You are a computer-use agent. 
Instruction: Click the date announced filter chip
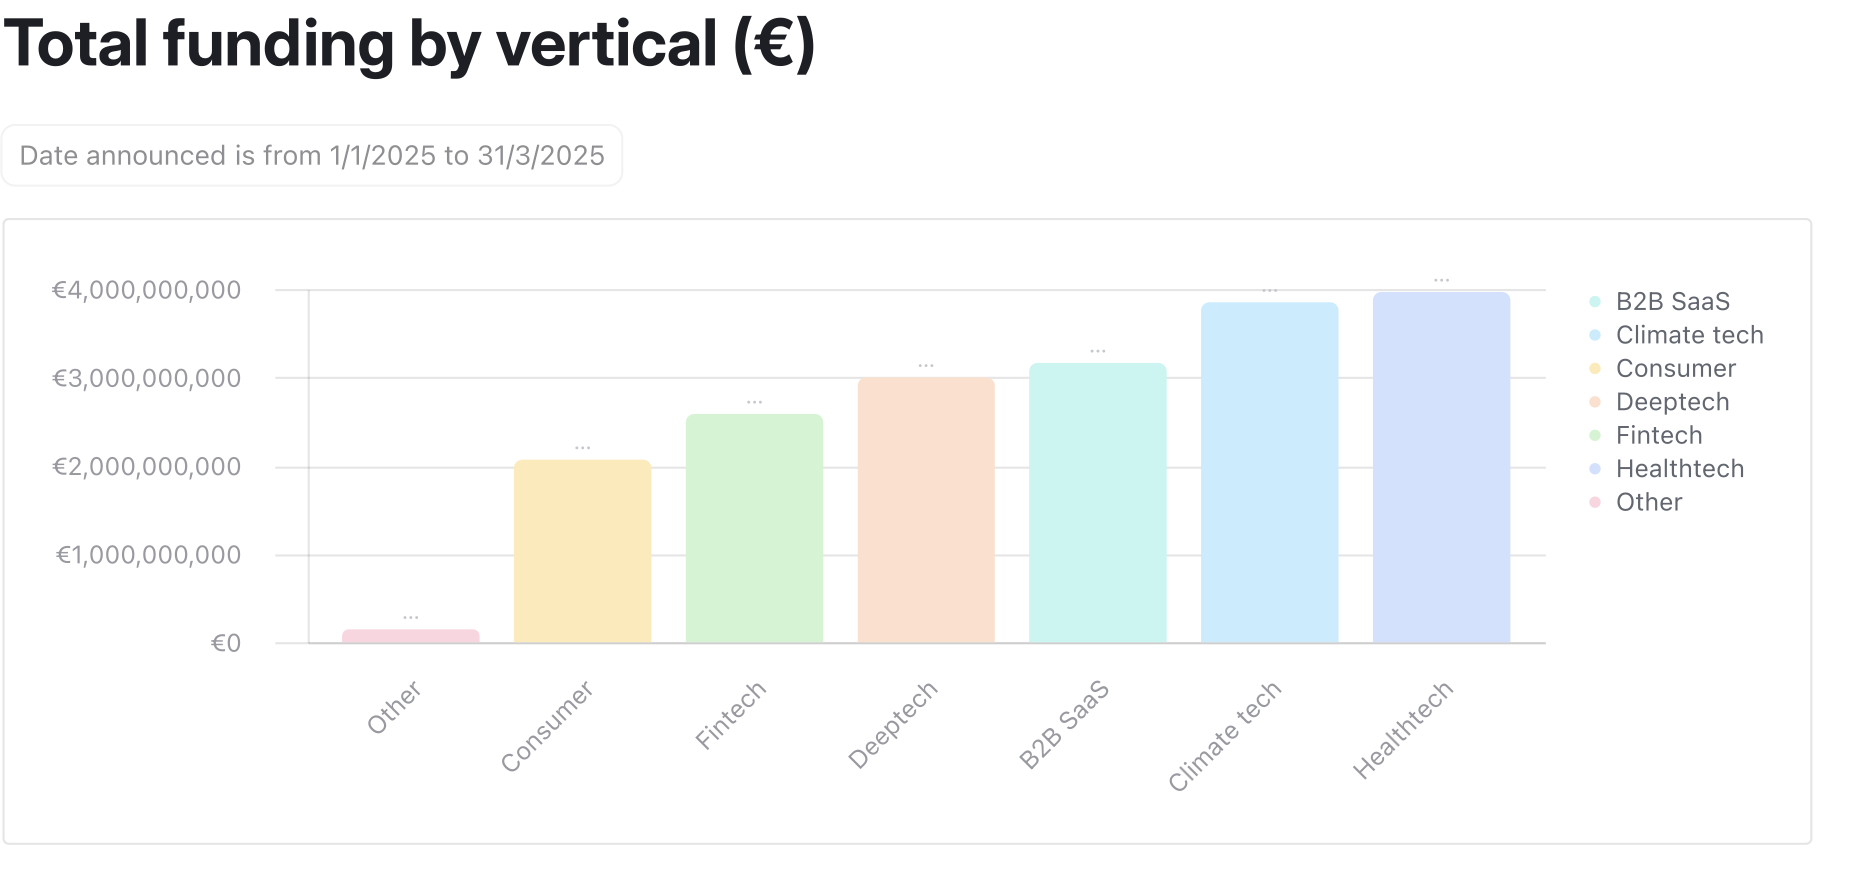click(x=312, y=156)
